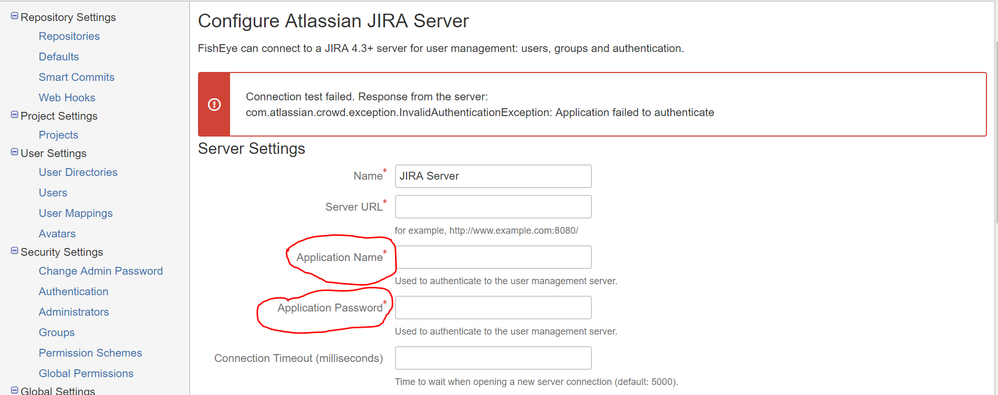Open the Defaults settings link
Screen dimensions: 998x395
tap(59, 57)
